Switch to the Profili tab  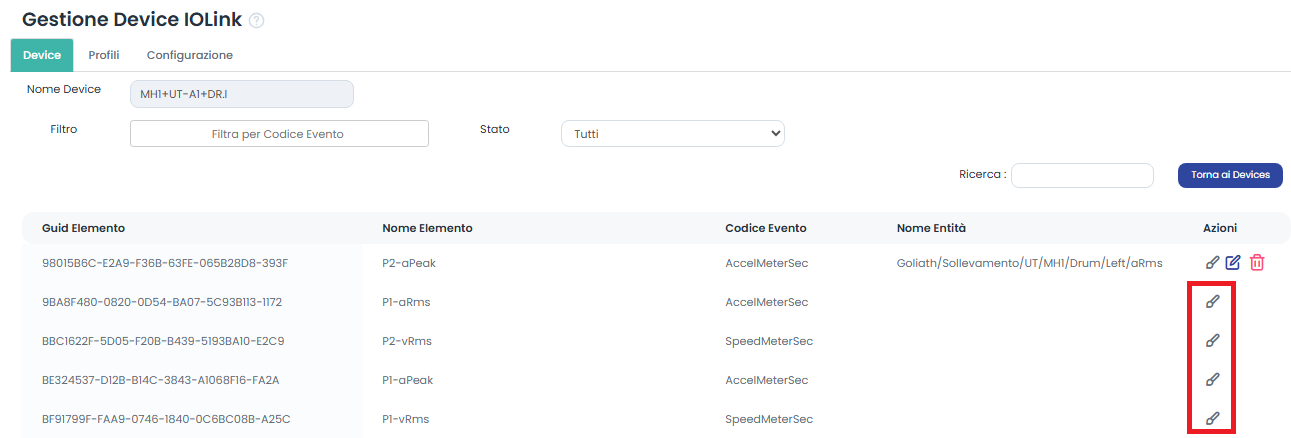coord(104,55)
